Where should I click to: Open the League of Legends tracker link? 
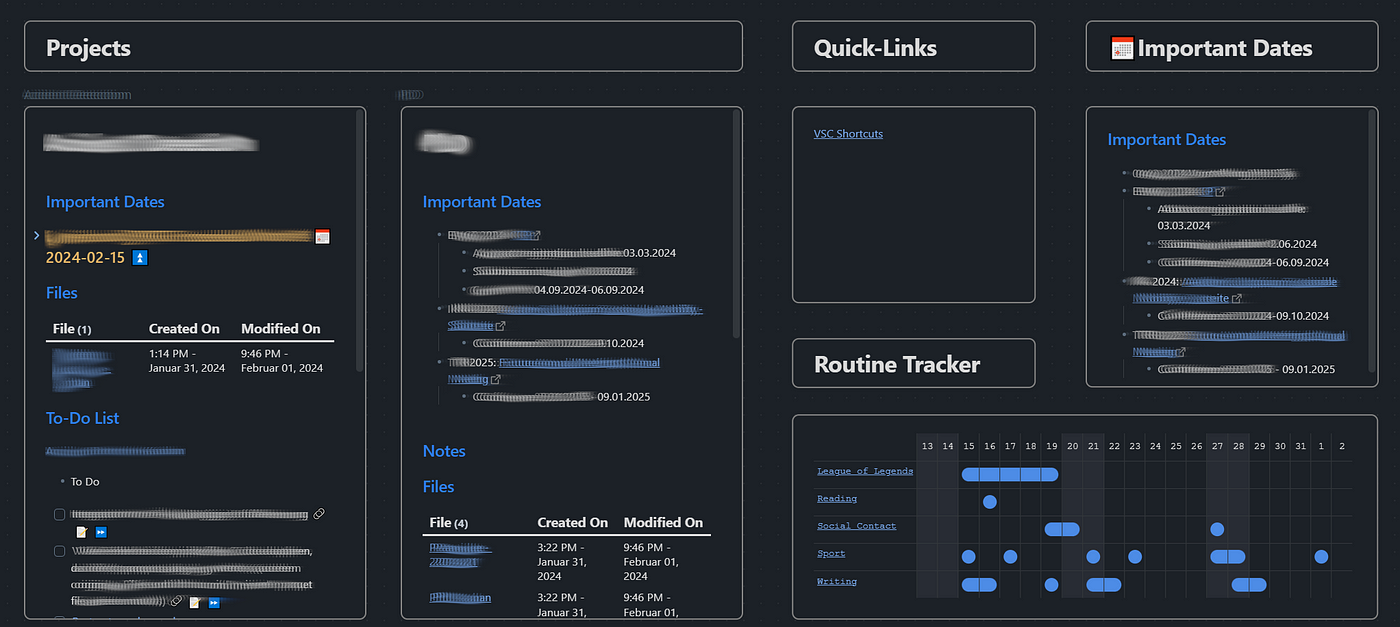pyautogui.click(x=864, y=471)
